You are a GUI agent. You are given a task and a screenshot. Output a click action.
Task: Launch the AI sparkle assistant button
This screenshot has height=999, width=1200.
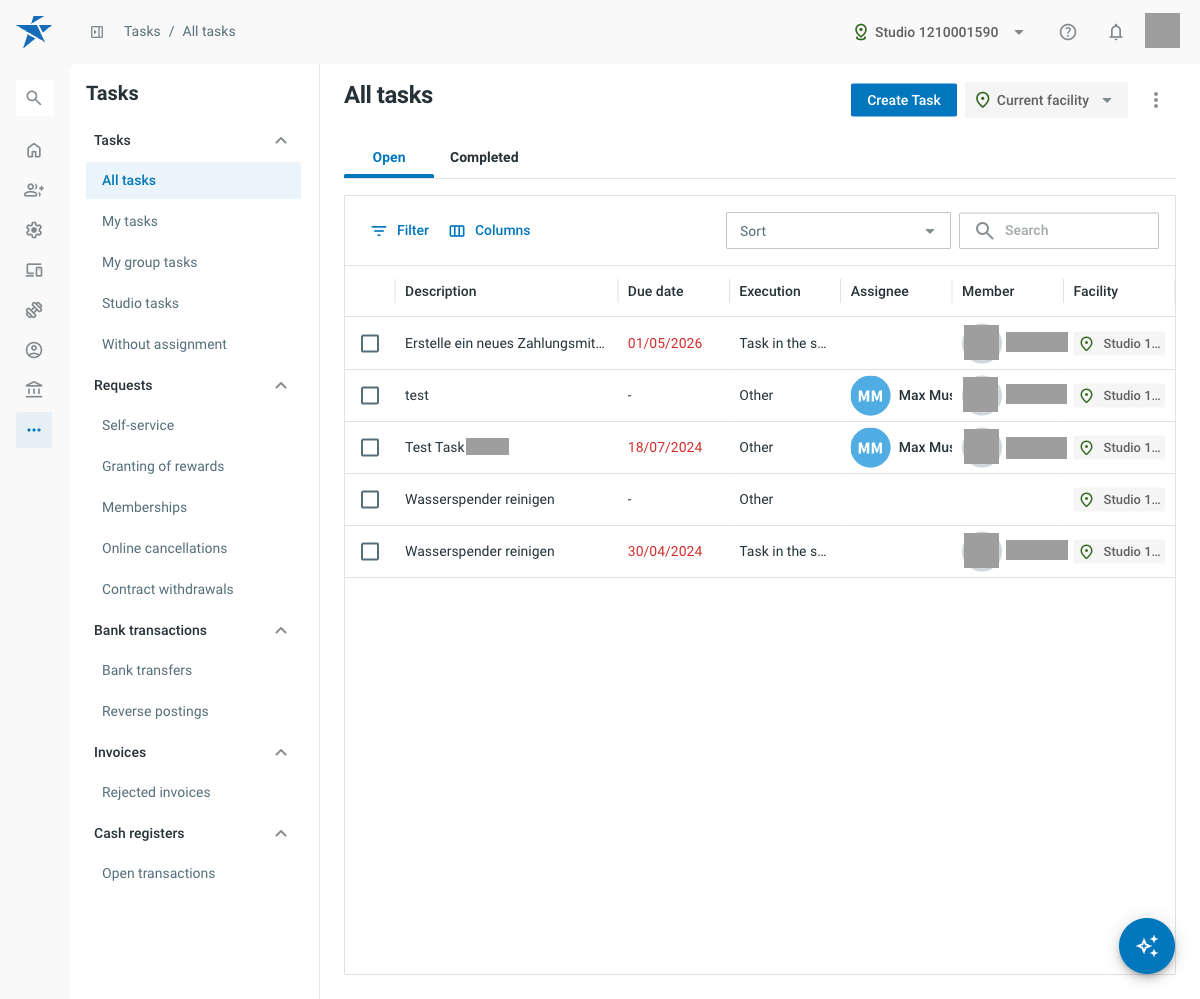point(1147,946)
